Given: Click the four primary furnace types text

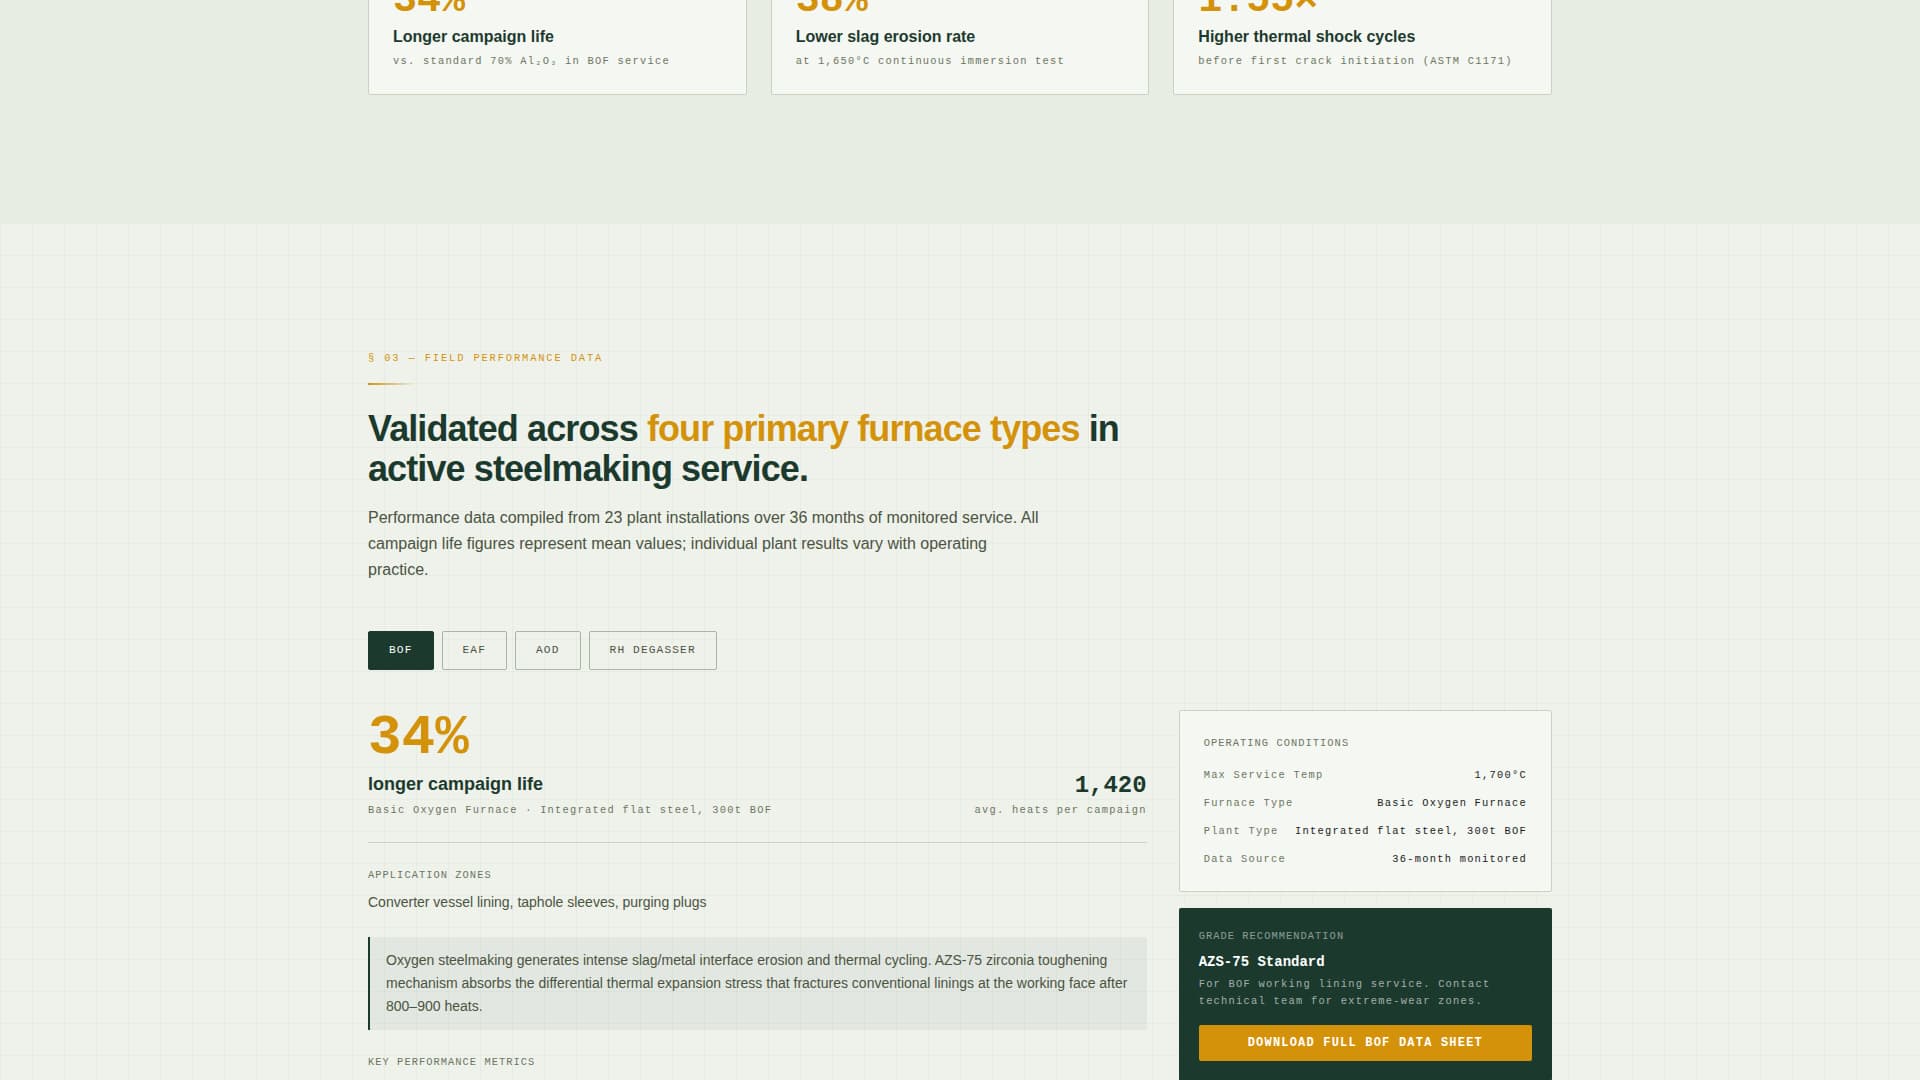Looking at the screenshot, I should click(862, 428).
